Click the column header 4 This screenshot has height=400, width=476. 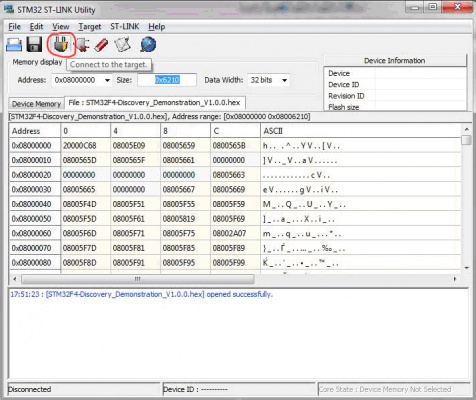click(x=135, y=131)
